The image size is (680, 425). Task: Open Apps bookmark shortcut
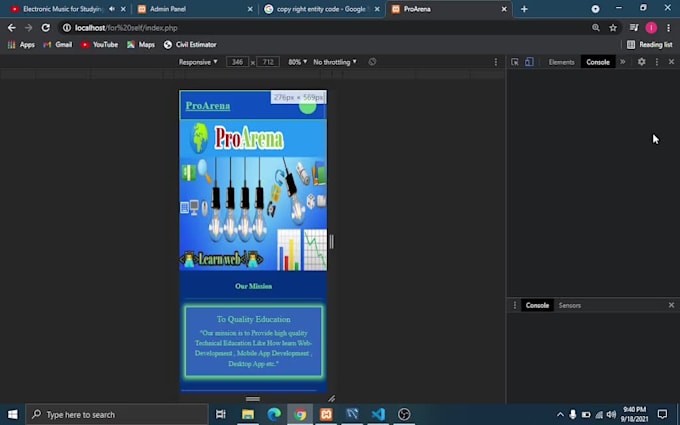[x=21, y=45]
